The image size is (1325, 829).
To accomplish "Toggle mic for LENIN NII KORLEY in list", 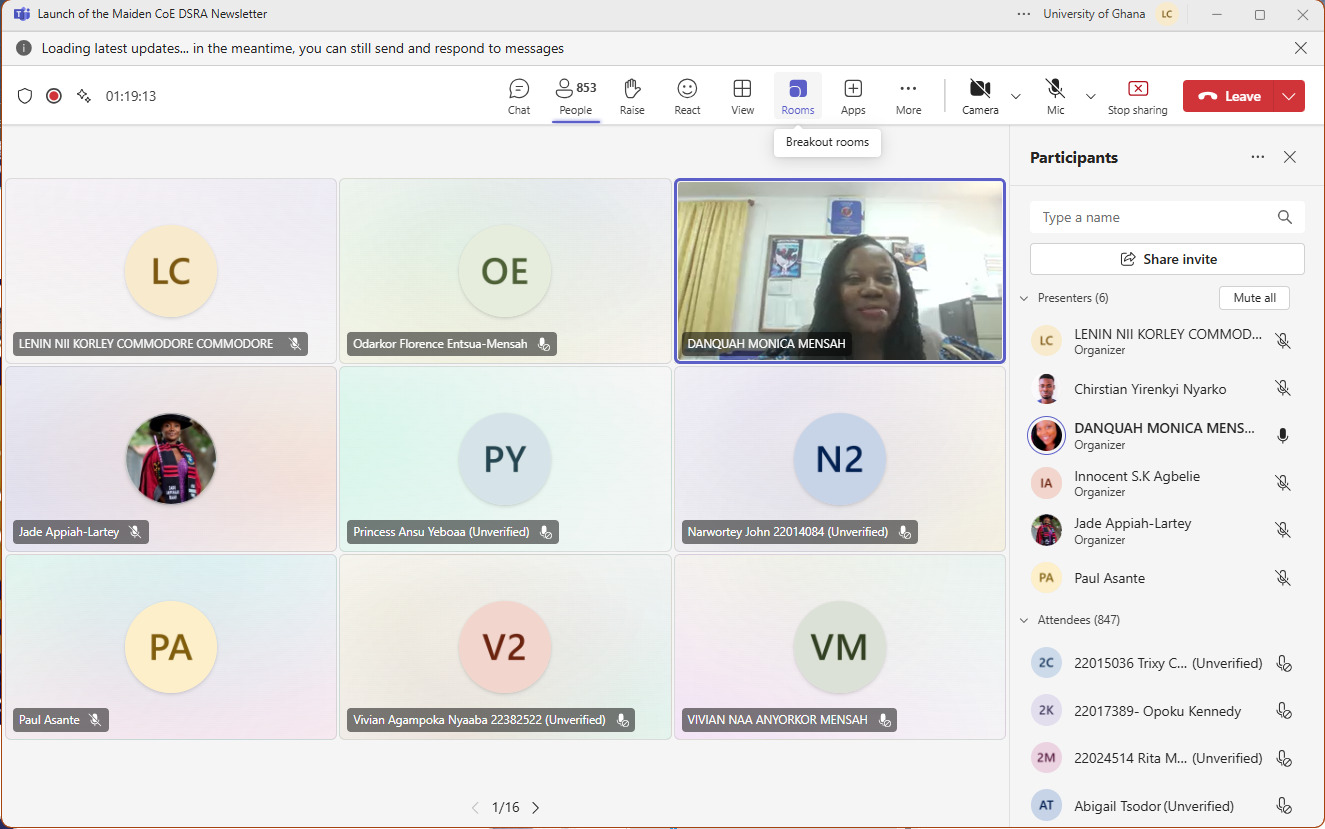I will pos(1283,341).
